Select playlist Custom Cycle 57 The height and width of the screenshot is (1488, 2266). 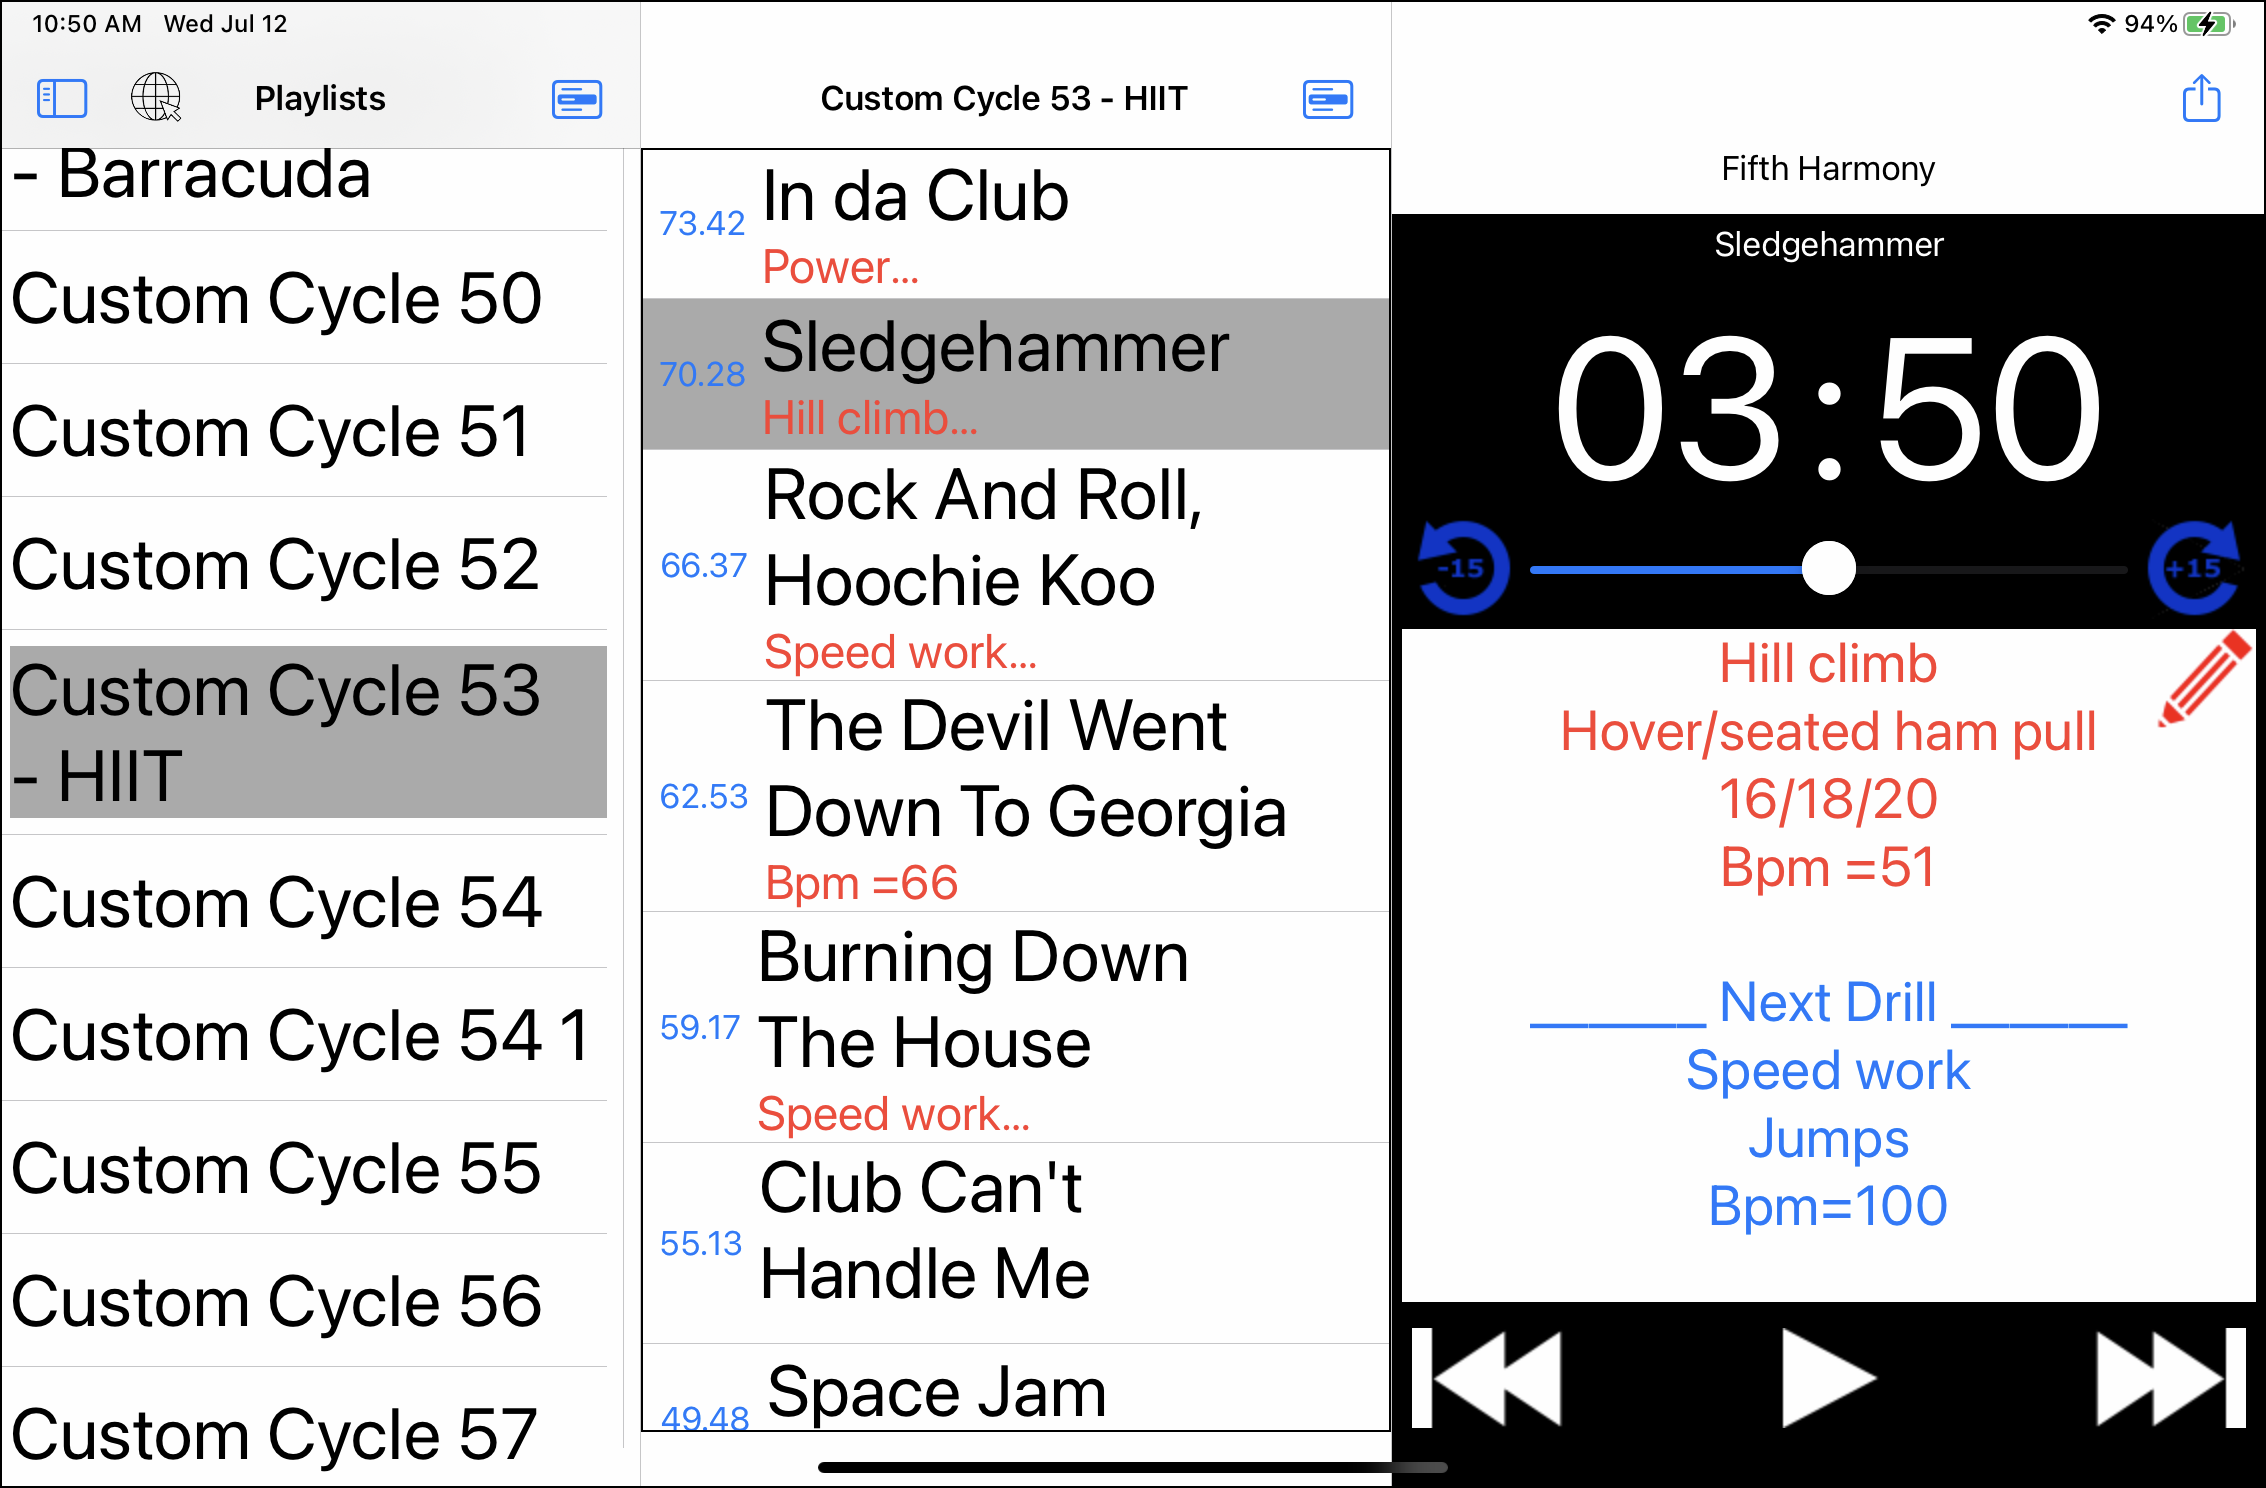coord(305,1428)
